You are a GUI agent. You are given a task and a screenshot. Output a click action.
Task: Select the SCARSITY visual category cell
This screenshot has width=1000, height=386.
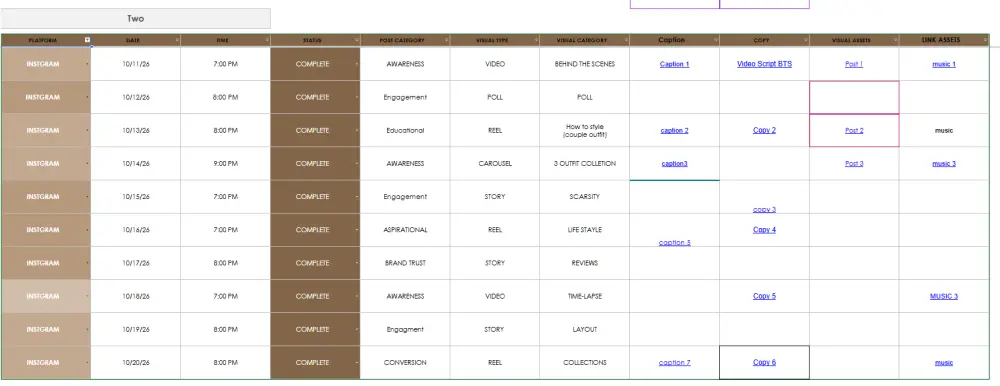pos(585,197)
